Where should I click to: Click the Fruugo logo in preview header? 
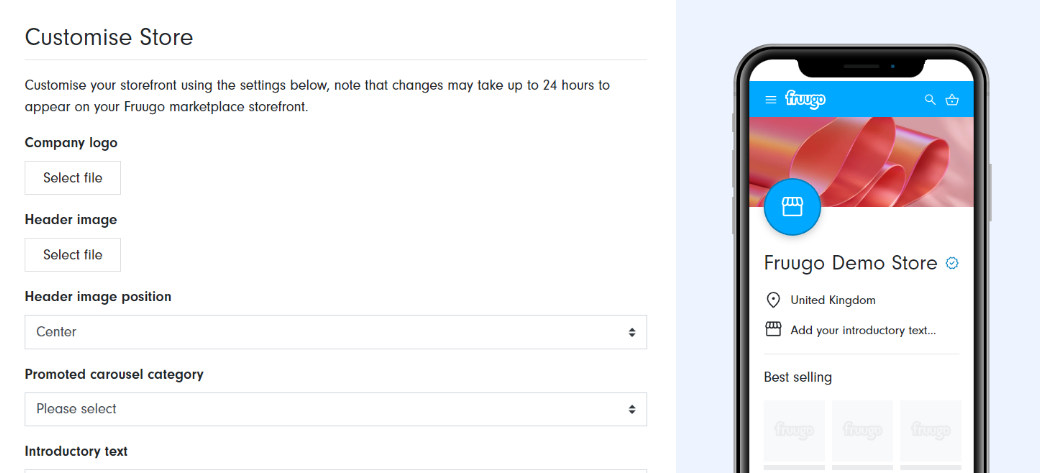805,100
